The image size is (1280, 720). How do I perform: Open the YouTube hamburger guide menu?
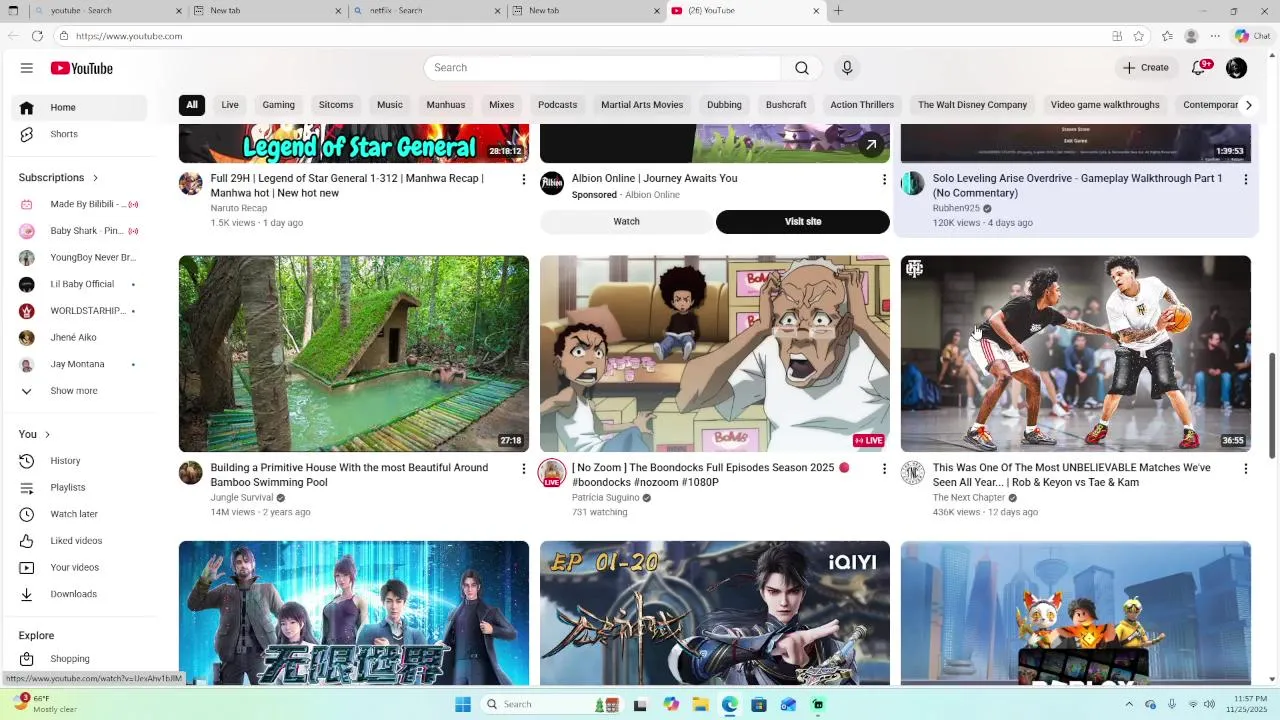point(27,68)
